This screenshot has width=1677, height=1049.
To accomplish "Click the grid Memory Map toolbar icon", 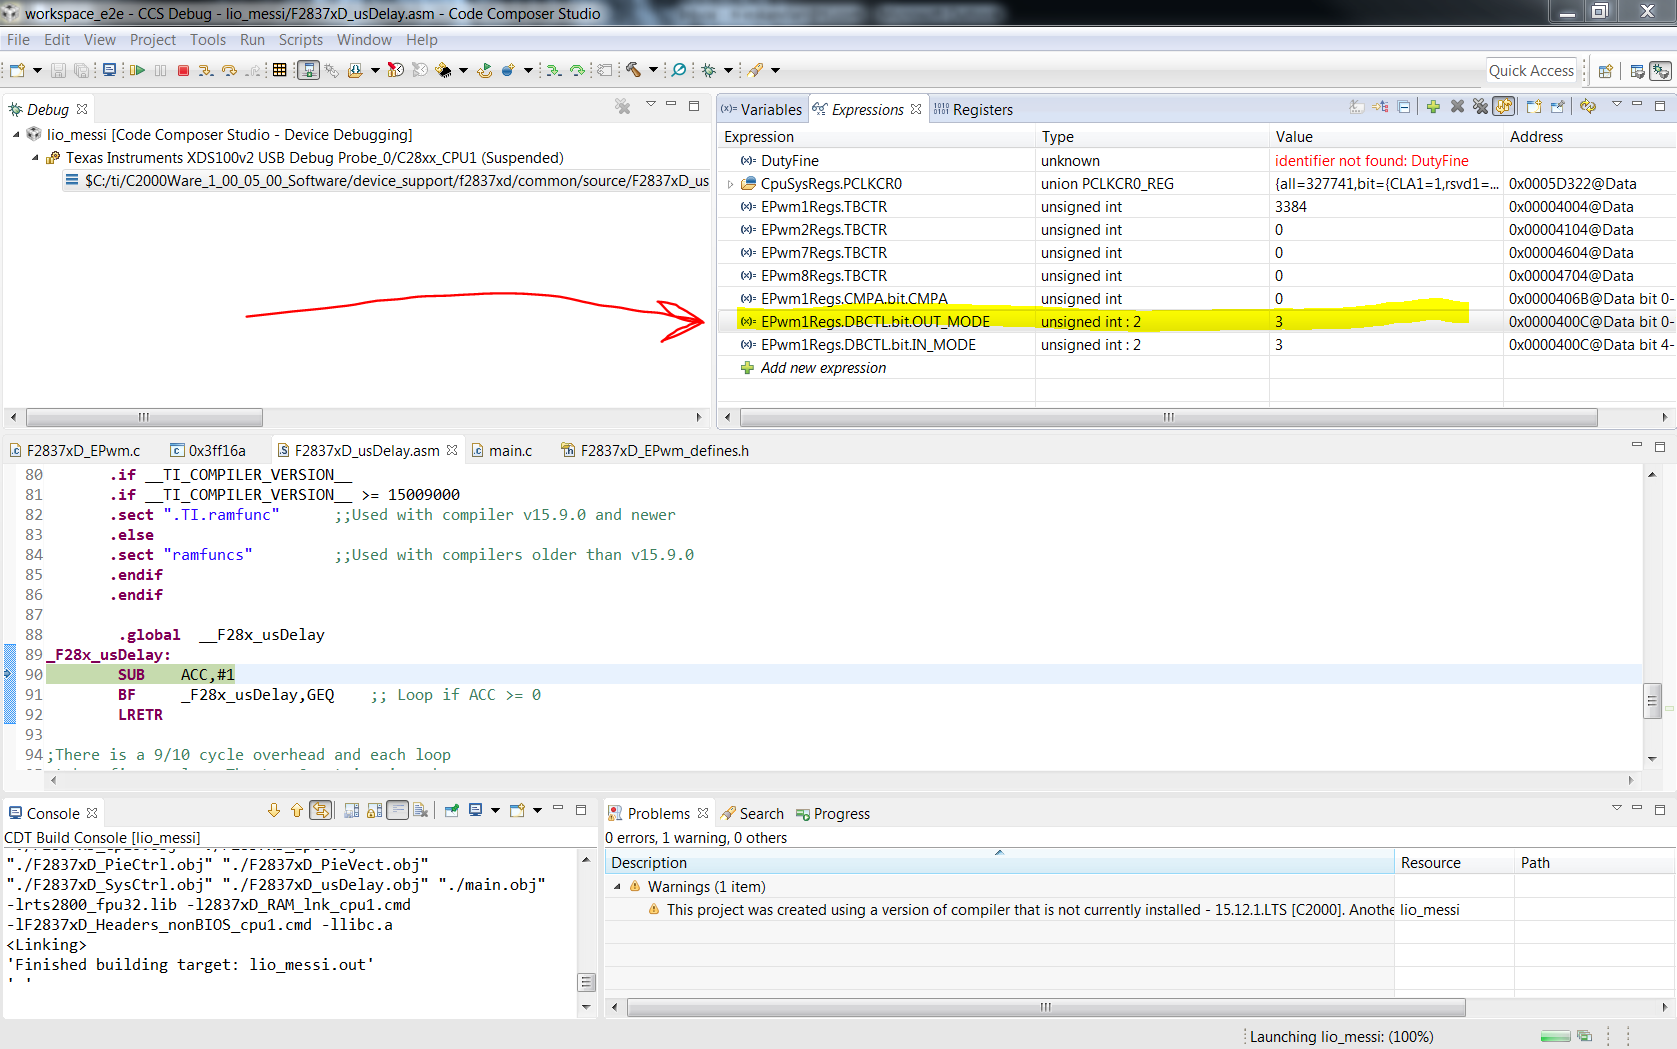I will coord(279,70).
